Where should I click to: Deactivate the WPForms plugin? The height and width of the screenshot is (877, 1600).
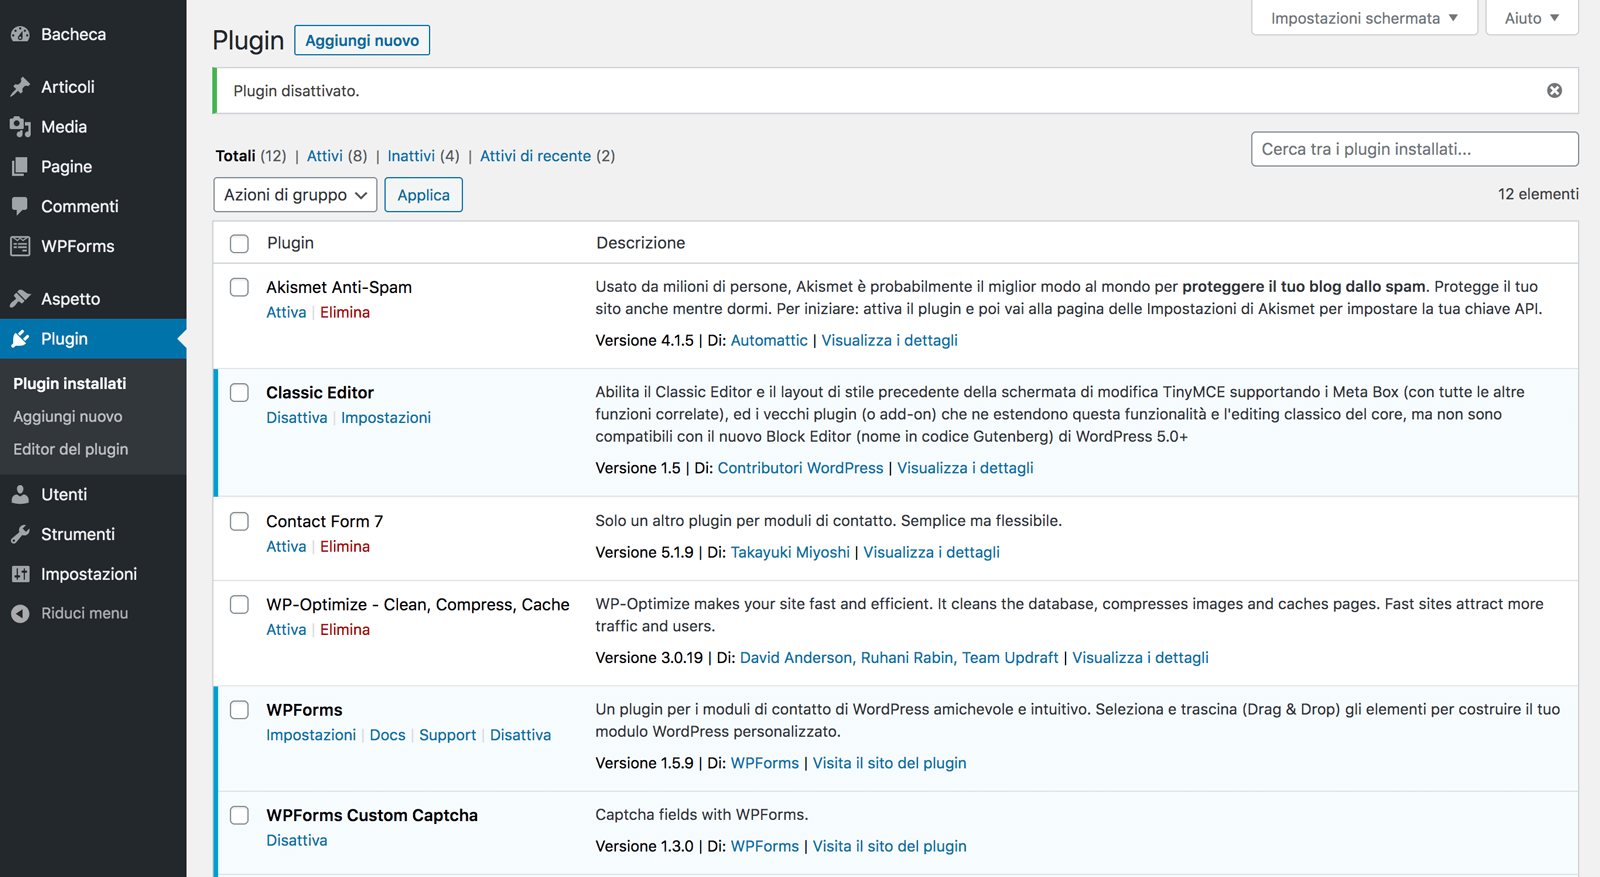coord(521,735)
